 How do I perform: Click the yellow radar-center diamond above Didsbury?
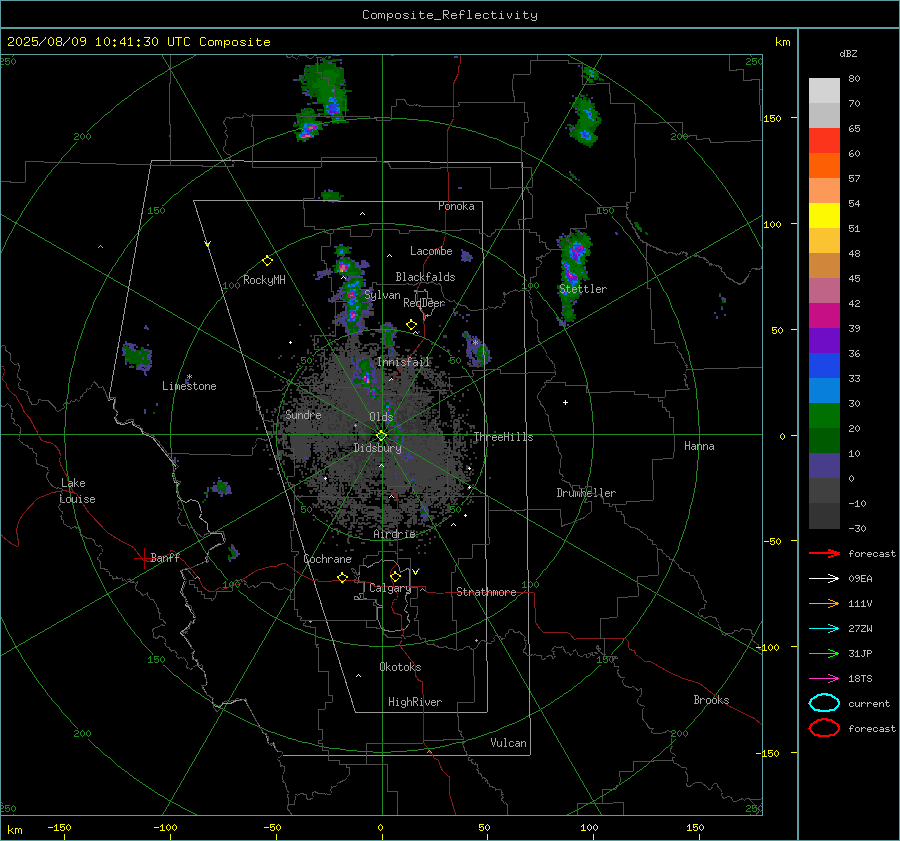(x=381, y=436)
